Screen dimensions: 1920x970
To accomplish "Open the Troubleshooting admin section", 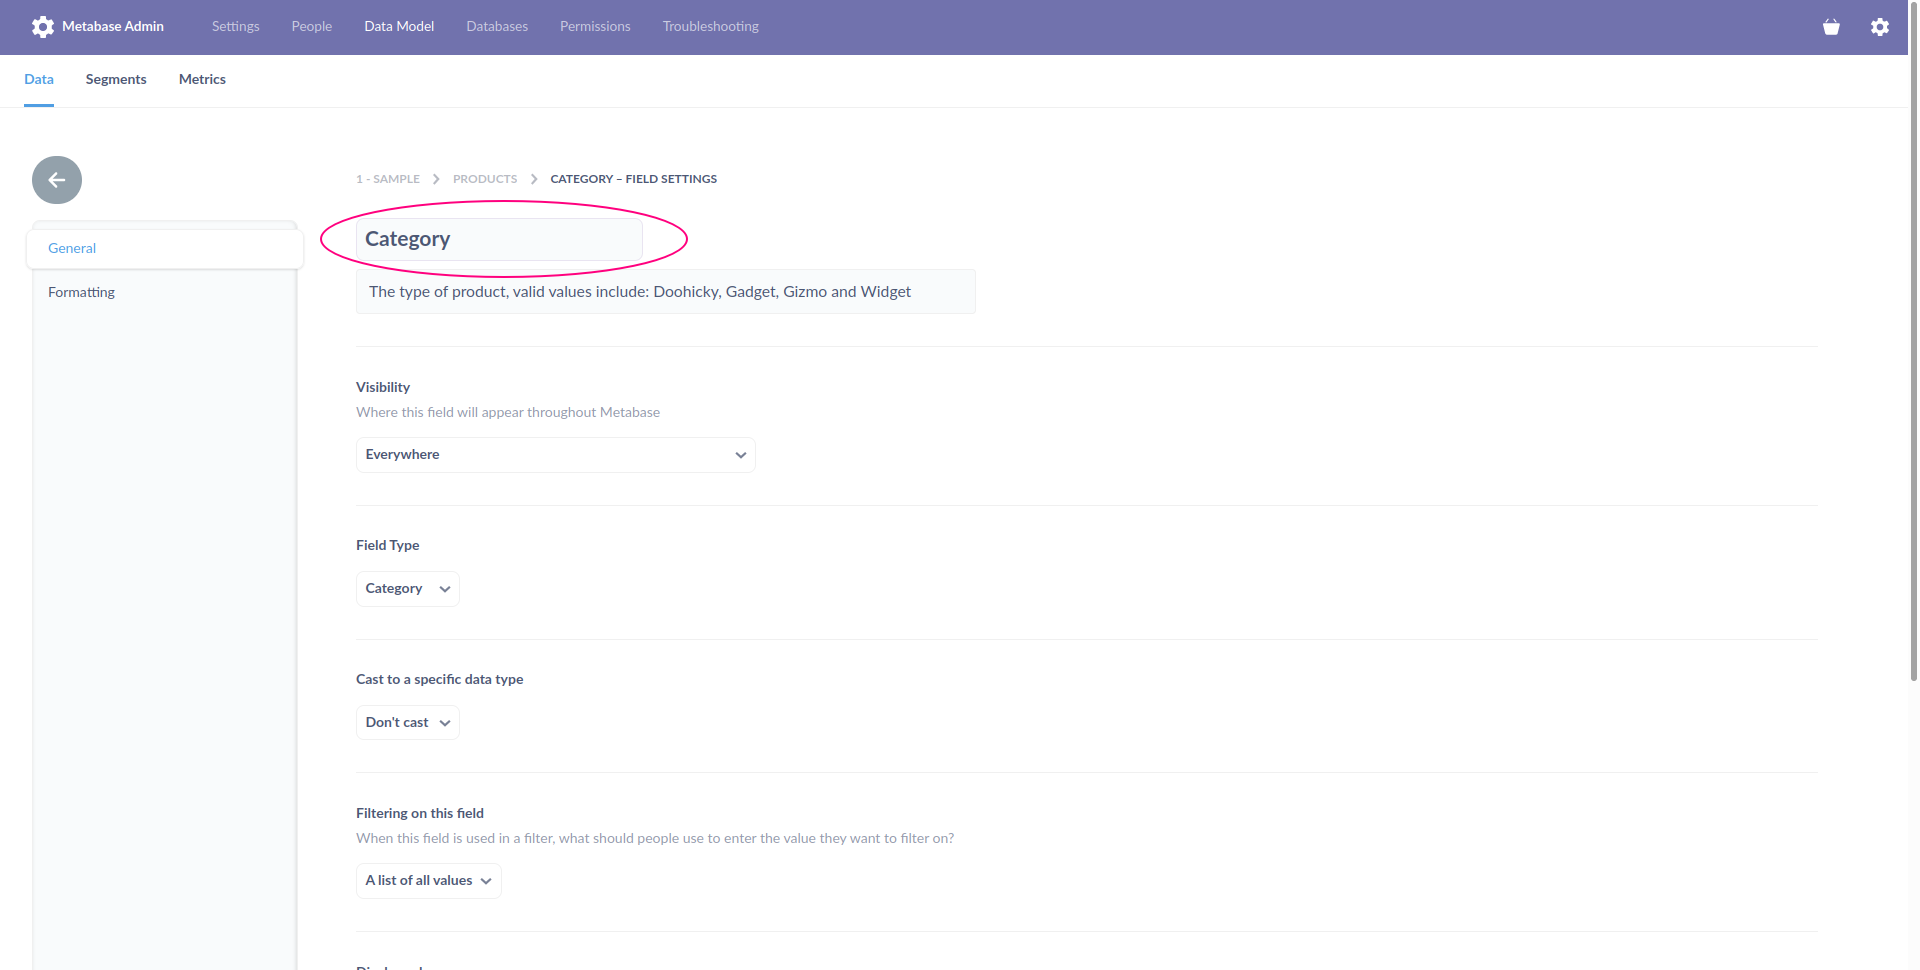I will point(710,27).
